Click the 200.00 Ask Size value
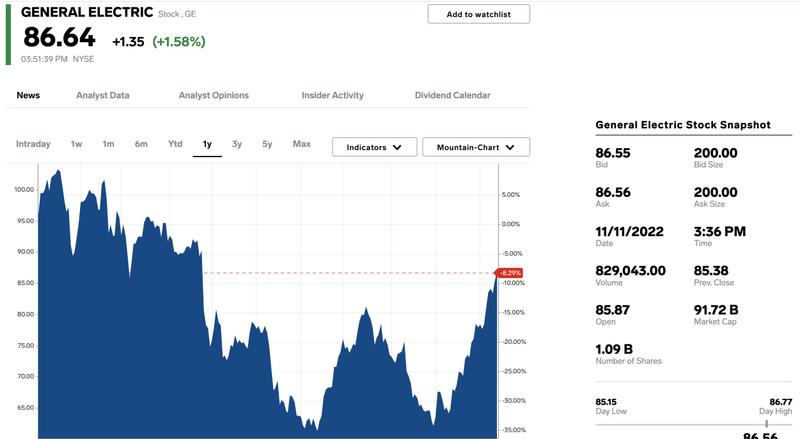This screenshot has height=439, width=800. (x=715, y=192)
